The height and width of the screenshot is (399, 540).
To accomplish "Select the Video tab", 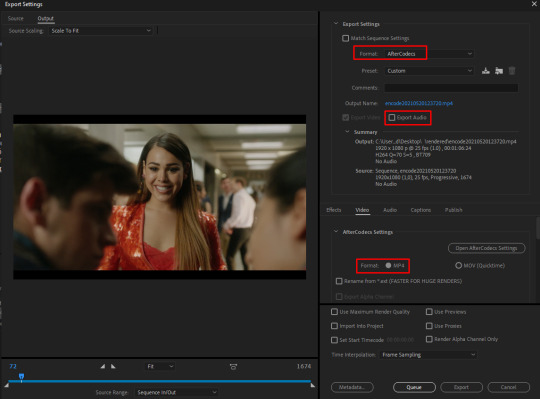I will click(x=362, y=210).
